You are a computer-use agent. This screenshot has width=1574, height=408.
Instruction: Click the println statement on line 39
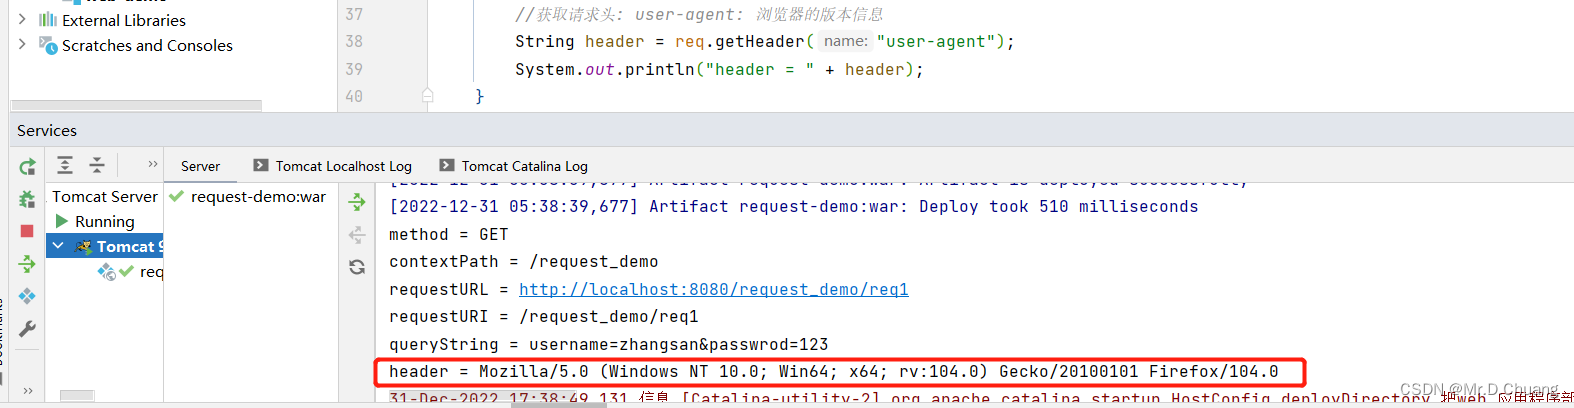[x=719, y=69]
